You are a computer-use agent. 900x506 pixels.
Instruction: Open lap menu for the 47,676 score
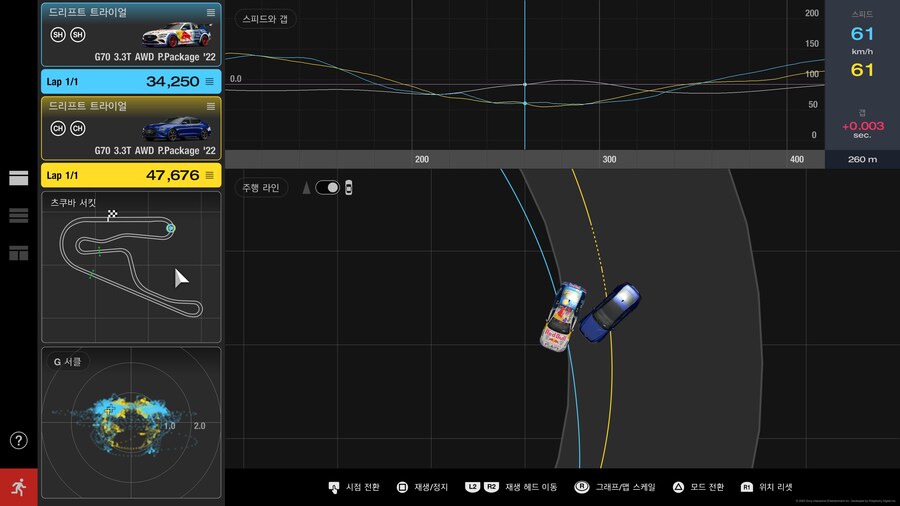(210, 175)
